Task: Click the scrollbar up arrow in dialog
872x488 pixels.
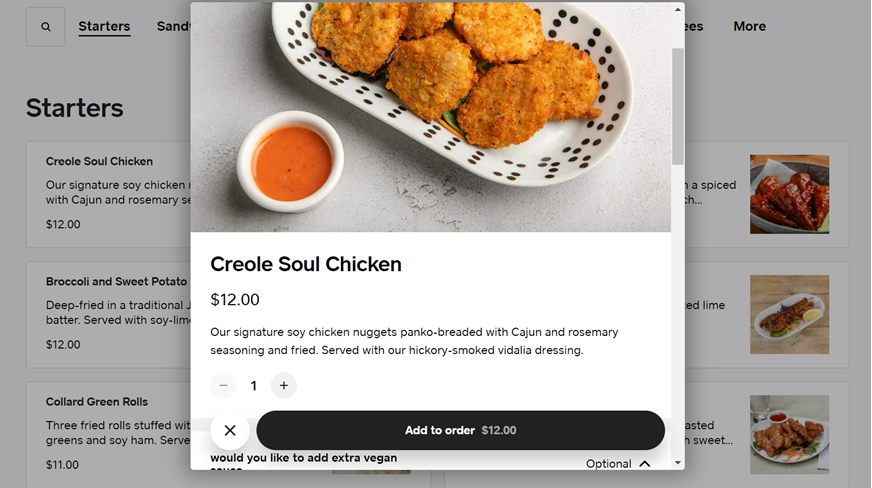Action: (x=678, y=9)
